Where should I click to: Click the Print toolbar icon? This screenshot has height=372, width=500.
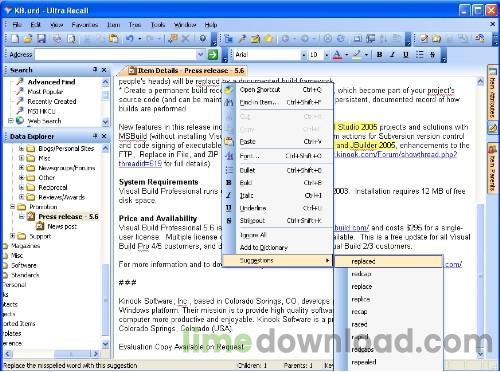(x=57, y=39)
